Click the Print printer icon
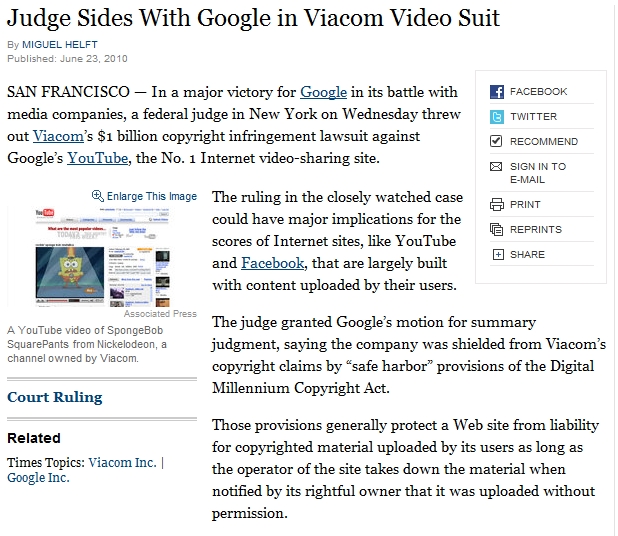This screenshot has width=618, height=536. 497,205
